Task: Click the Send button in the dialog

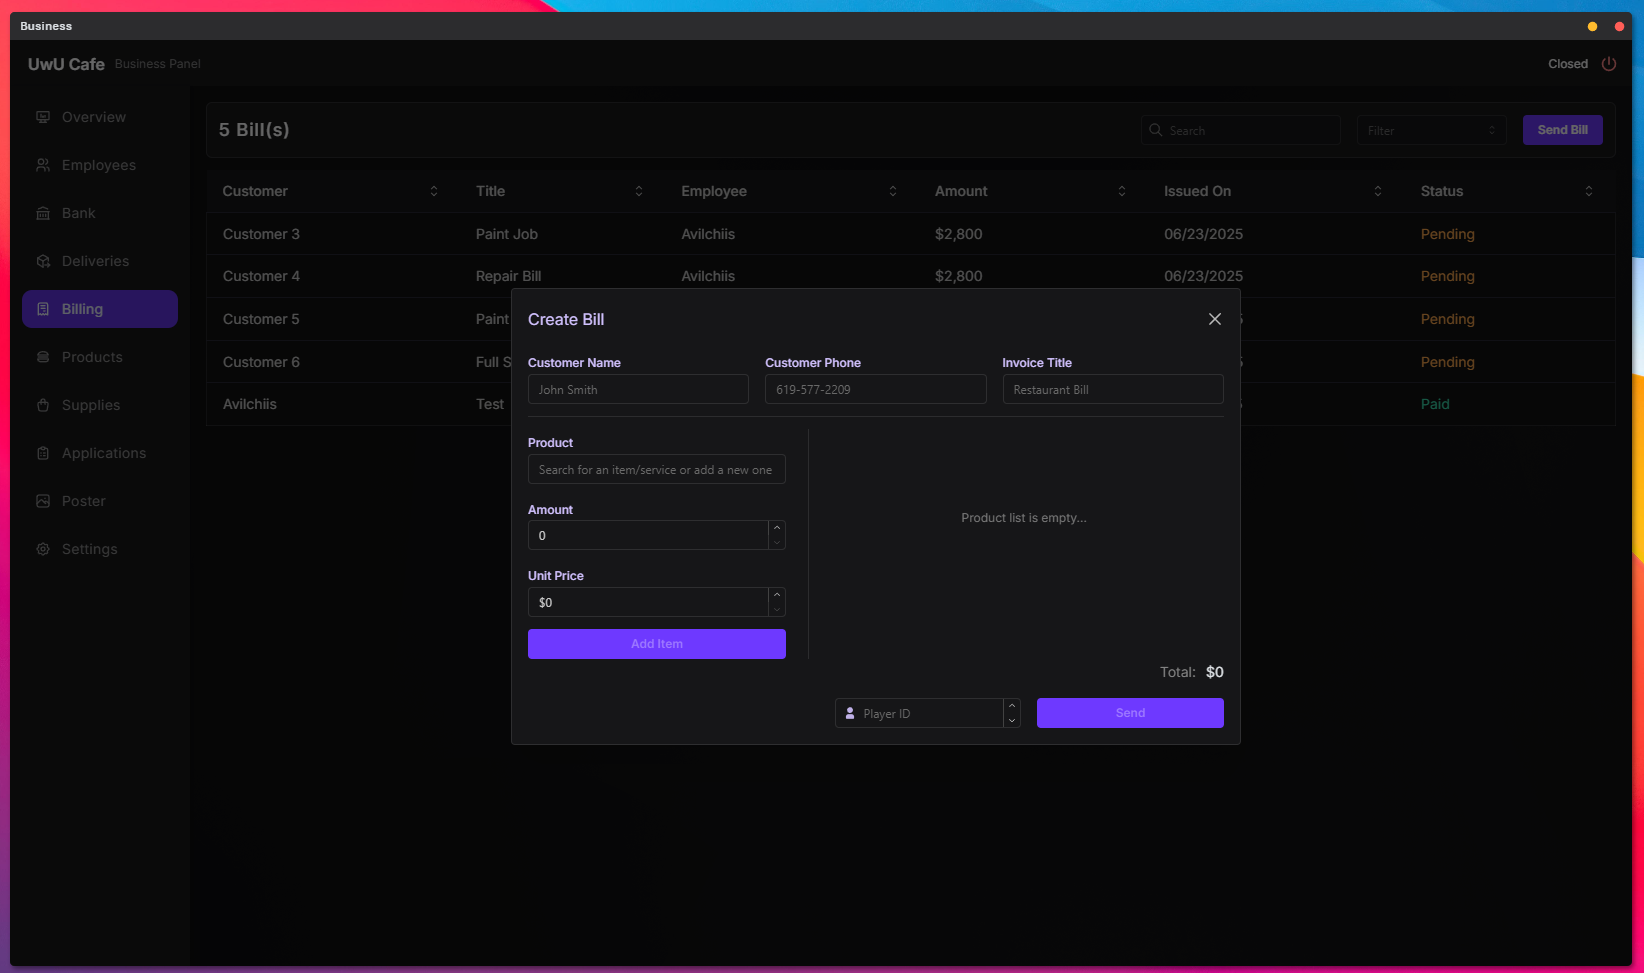Action: point(1130,713)
